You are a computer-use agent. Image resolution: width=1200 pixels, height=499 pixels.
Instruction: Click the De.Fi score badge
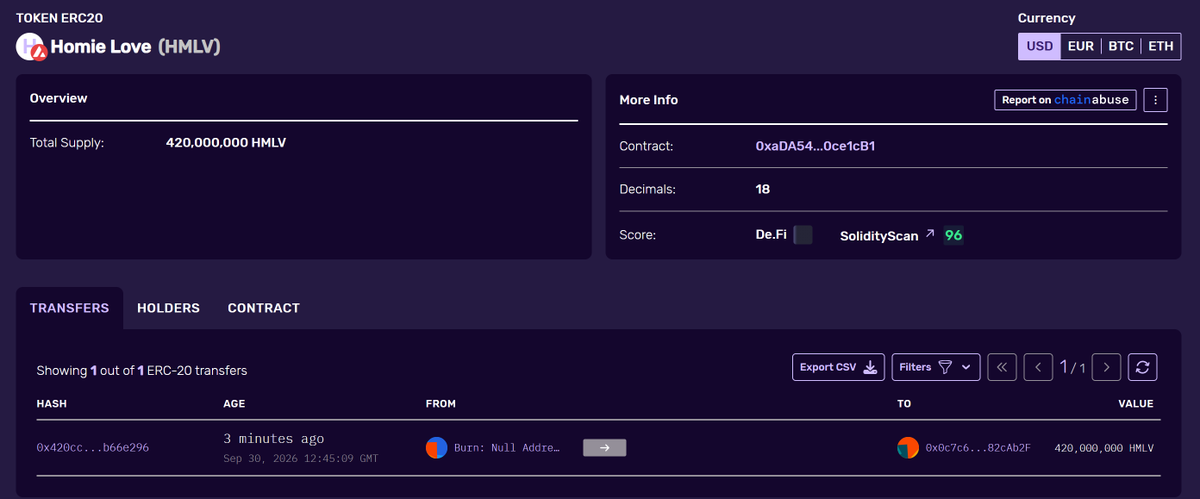pos(803,235)
